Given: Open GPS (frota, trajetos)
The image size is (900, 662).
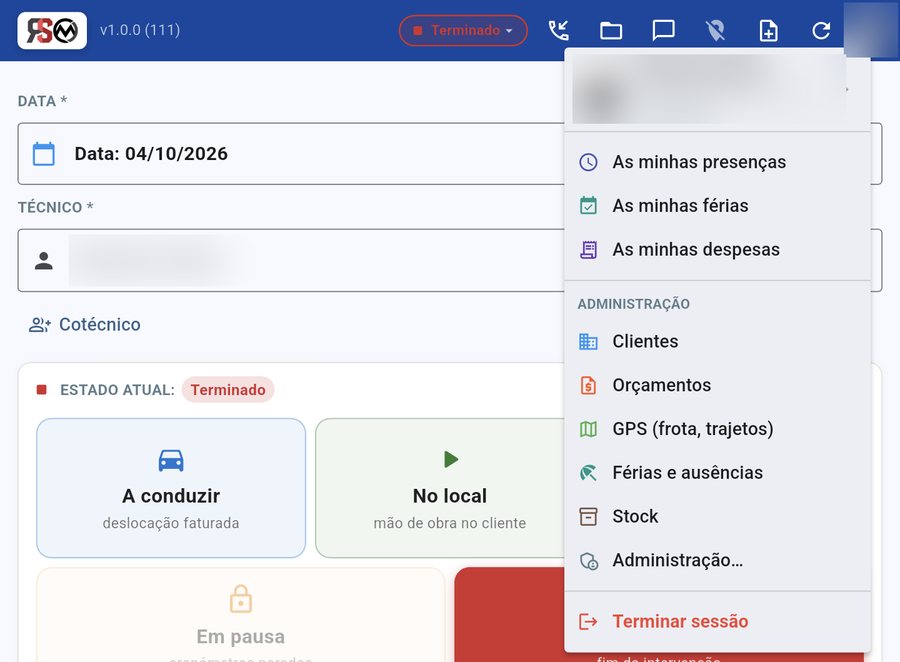Looking at the screenshot, I should point(717,428).
